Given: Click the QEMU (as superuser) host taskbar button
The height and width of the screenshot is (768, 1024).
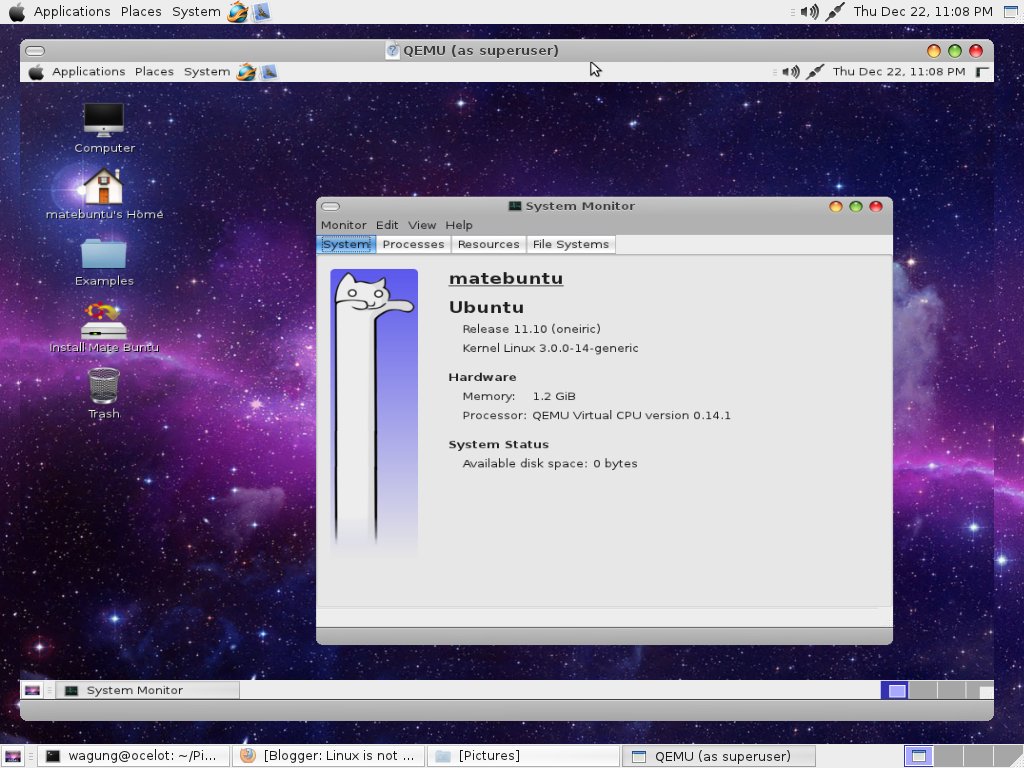Looking at the screenshot, I should point(718,756).
